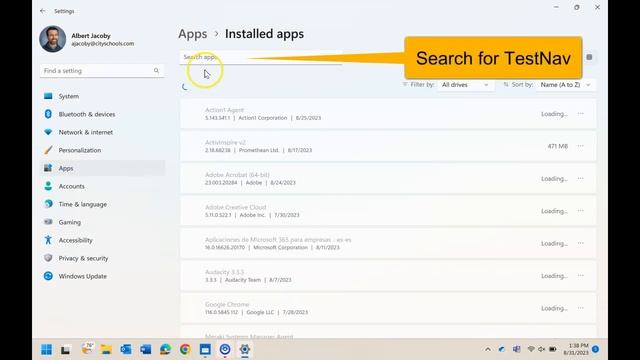Select Network & internet in the sidebar
The image size is (640, 360).
click(x=102, y=132)
